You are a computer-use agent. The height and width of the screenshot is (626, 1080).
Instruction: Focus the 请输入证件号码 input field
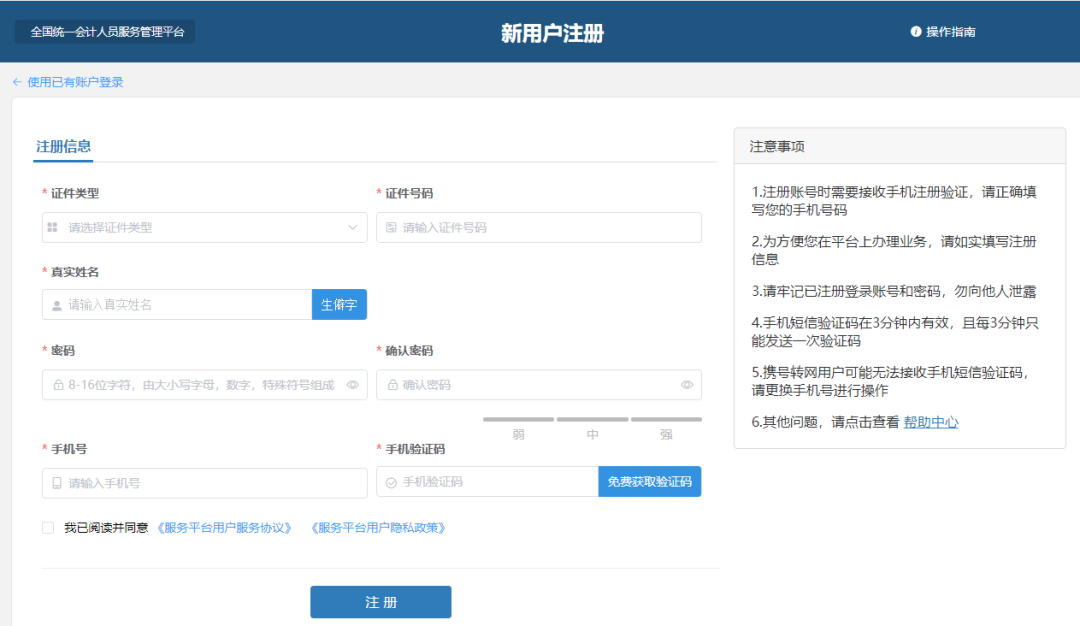(539, 227)
